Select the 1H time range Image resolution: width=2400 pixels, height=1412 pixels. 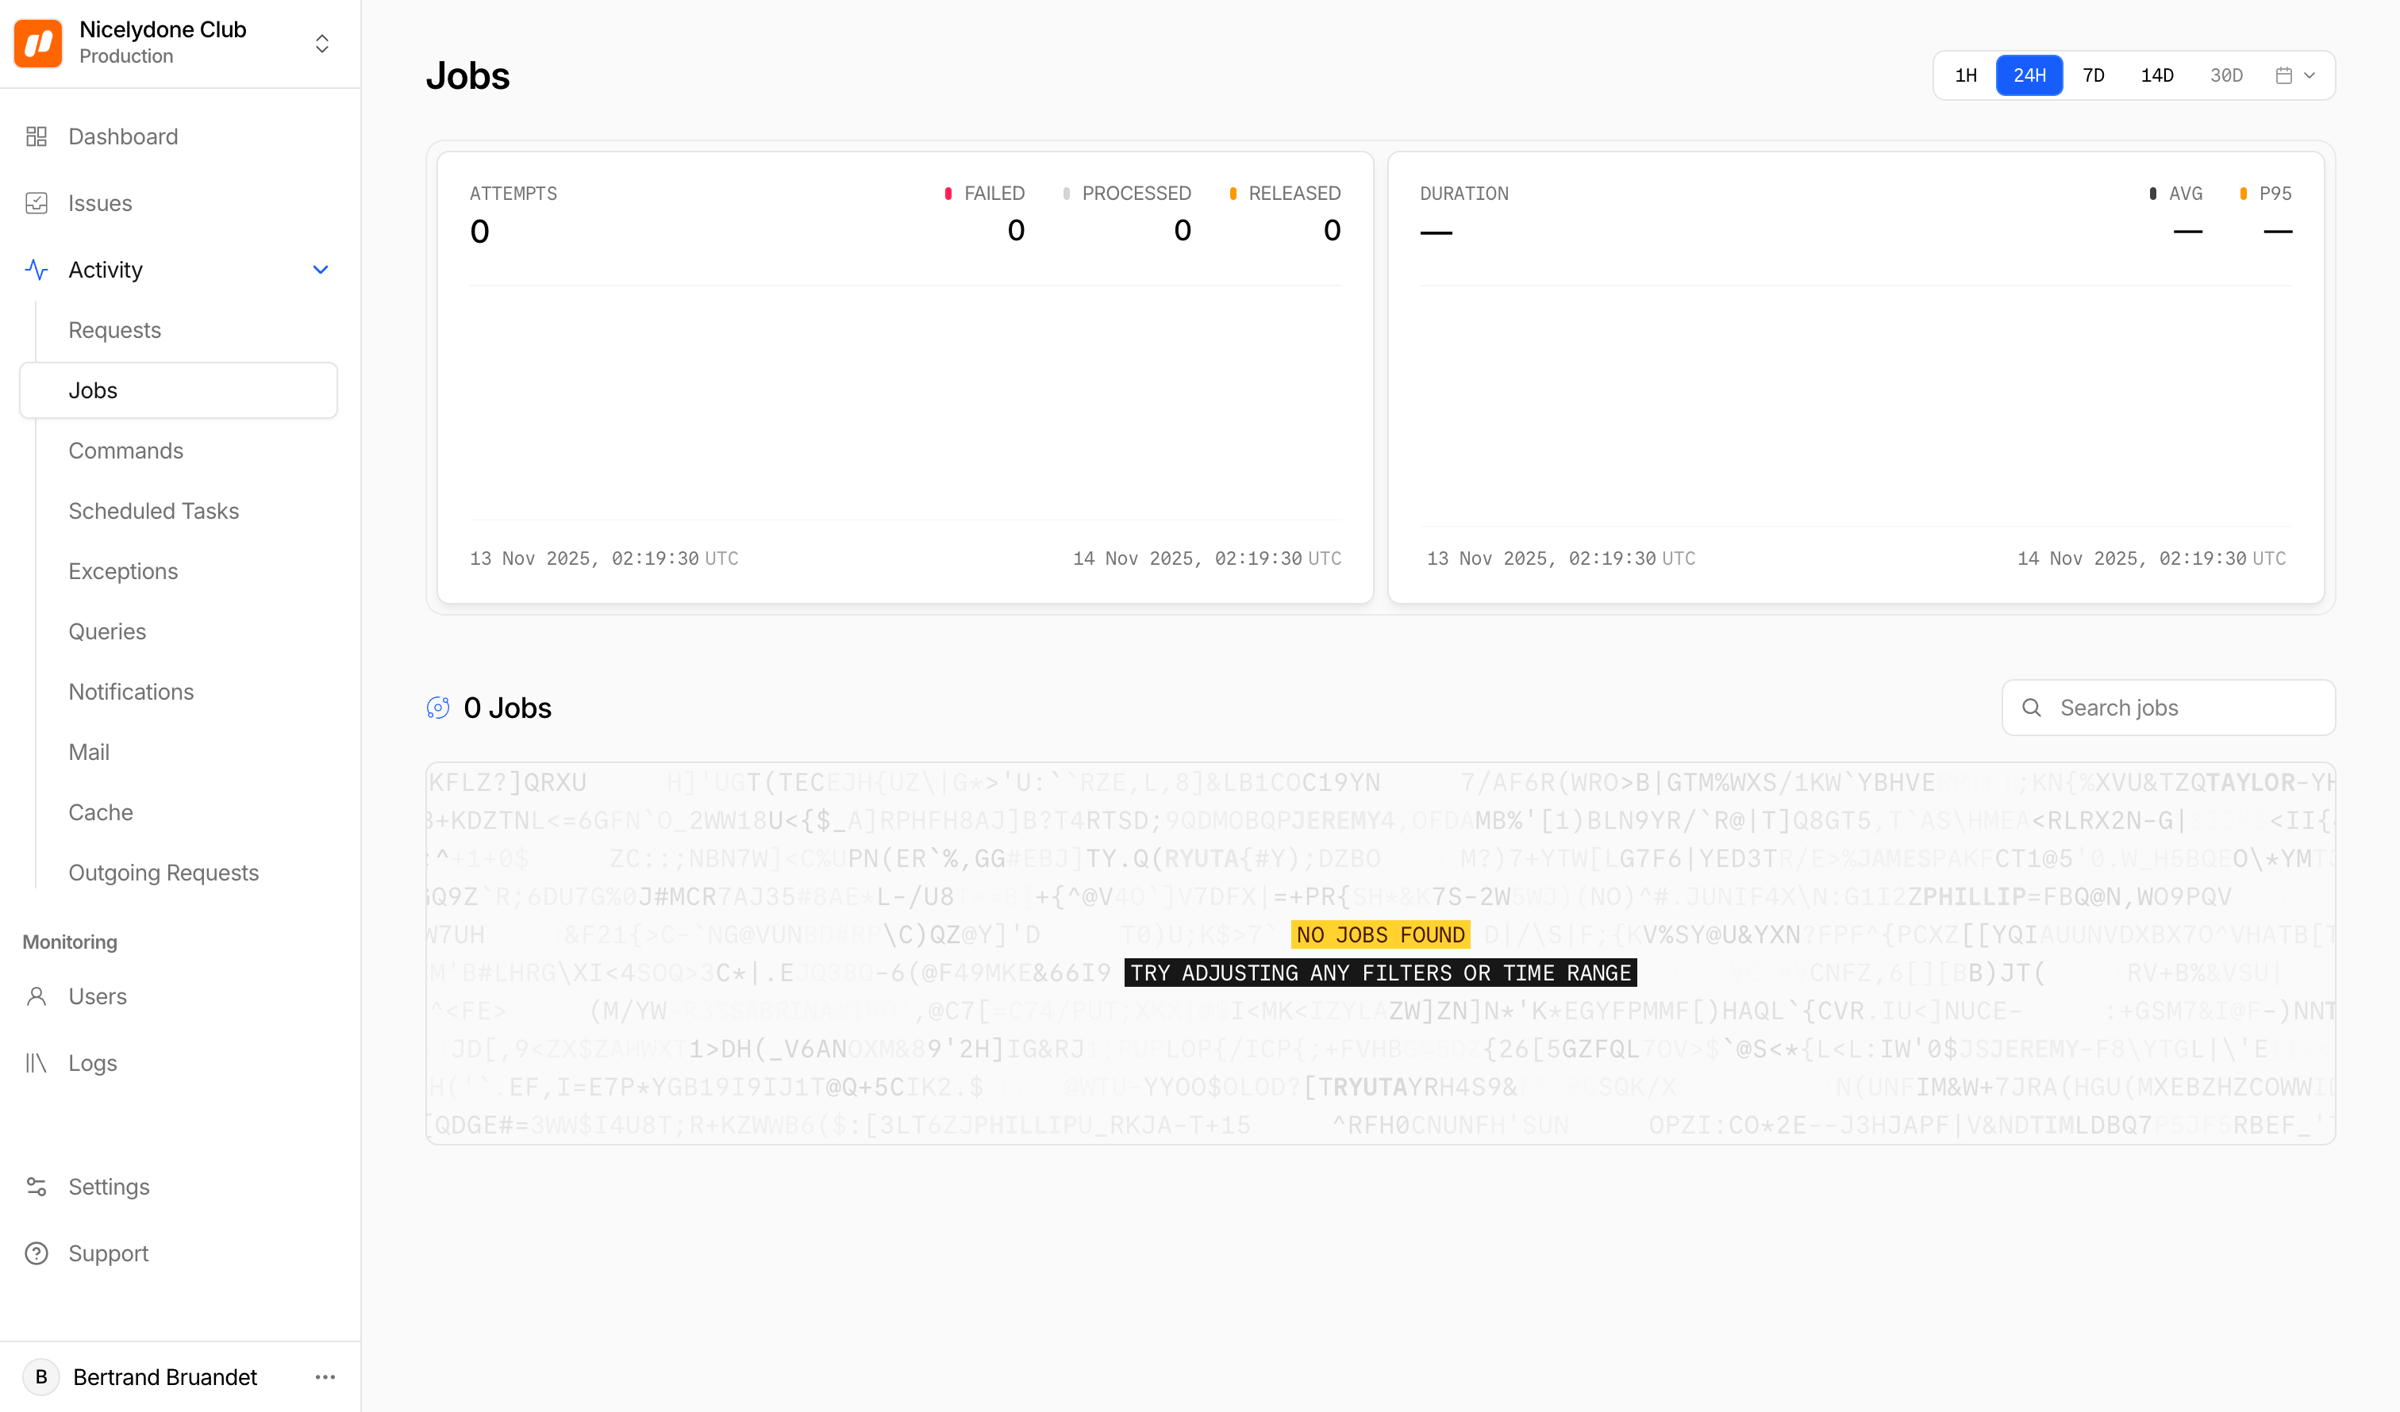[1966, 75]
